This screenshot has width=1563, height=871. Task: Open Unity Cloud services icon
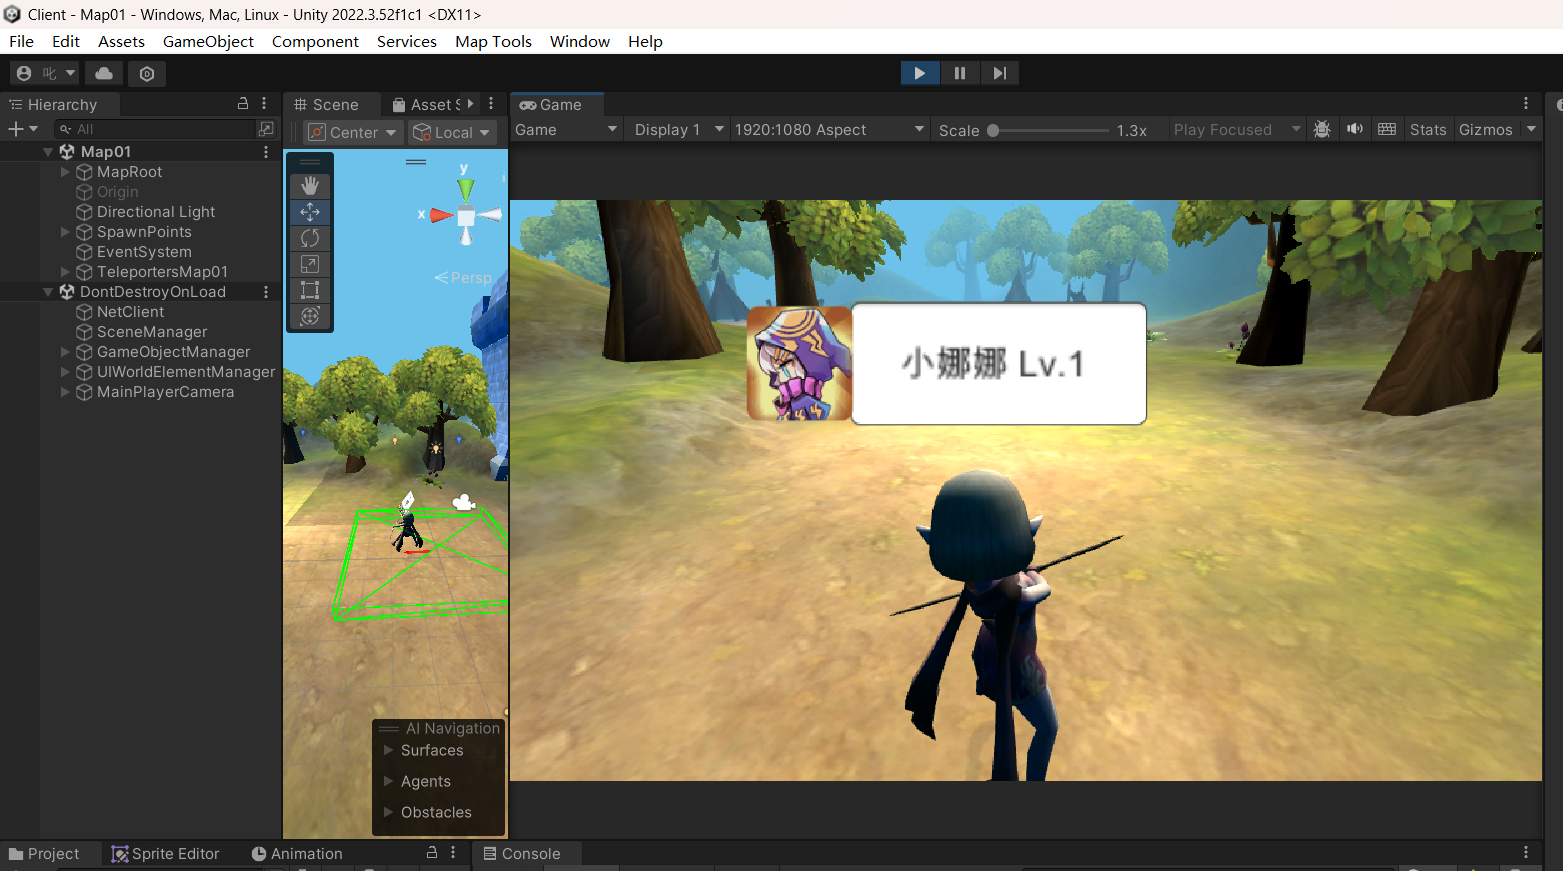[x=104, y=73]
